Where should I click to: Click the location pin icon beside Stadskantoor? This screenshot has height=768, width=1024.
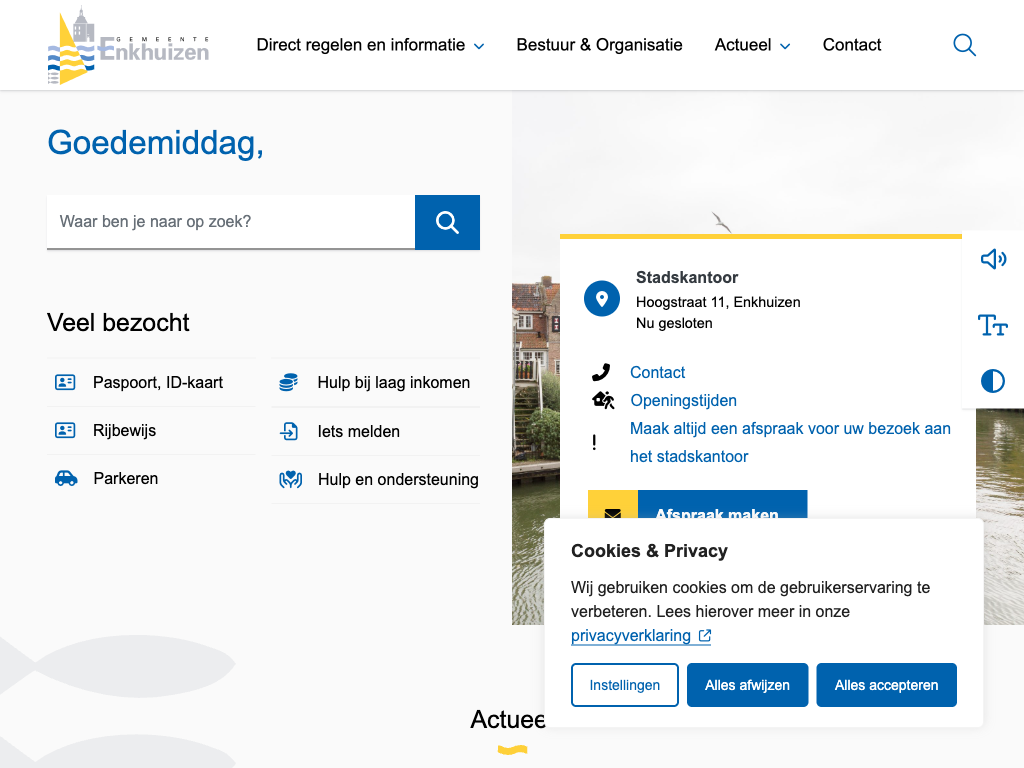click(602, 298)
